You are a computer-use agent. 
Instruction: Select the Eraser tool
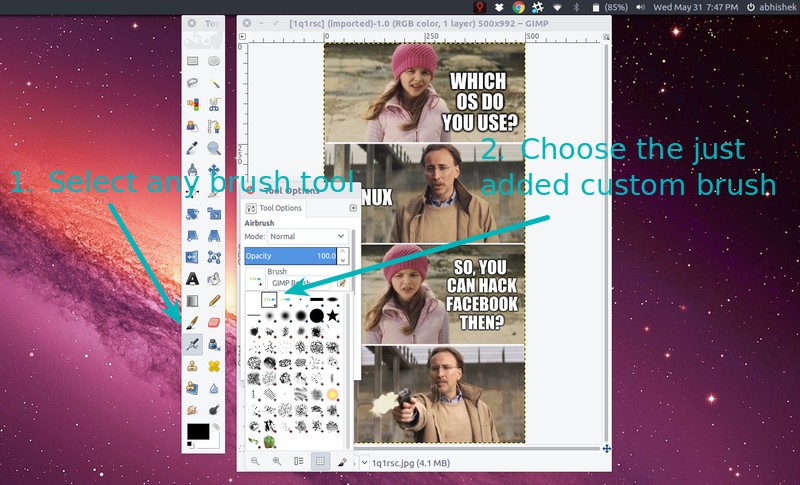[x=214, y=323]
